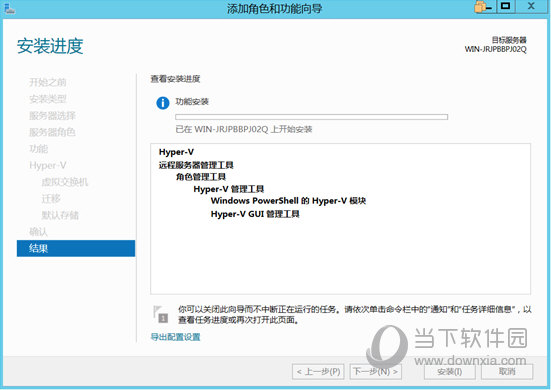Click the notification flag icon
Screen dimensions: 551x390
(161, 314)
